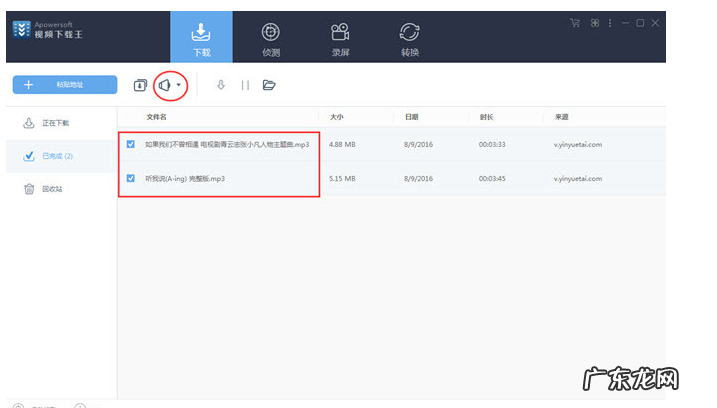717x408 pixels.
Task: Click the start download arrow icon
Action: tap(220, 85)
